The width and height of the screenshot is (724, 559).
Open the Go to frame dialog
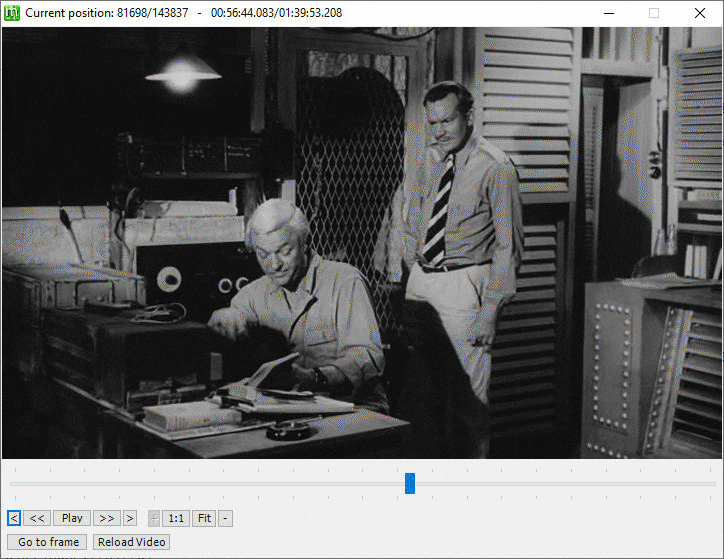pos(47,542)
